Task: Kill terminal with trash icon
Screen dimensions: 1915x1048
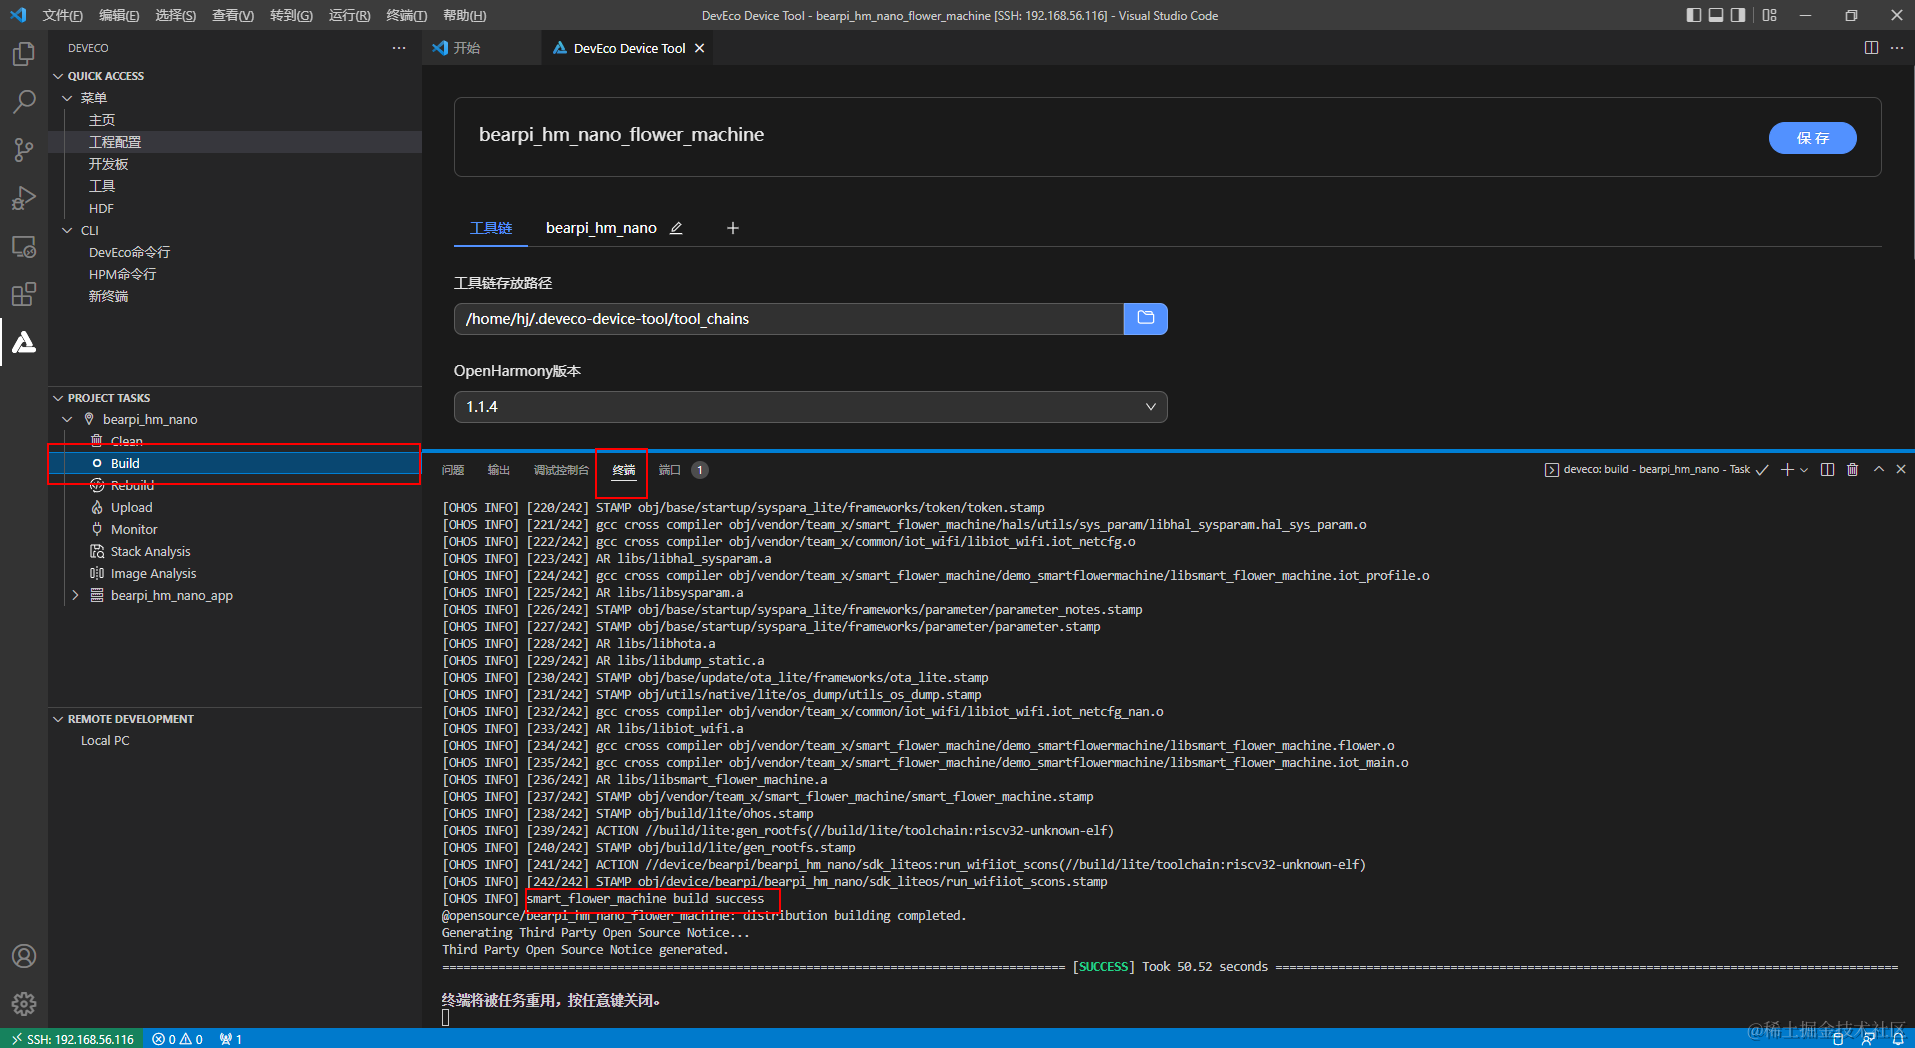Action: coord(1852,470)
